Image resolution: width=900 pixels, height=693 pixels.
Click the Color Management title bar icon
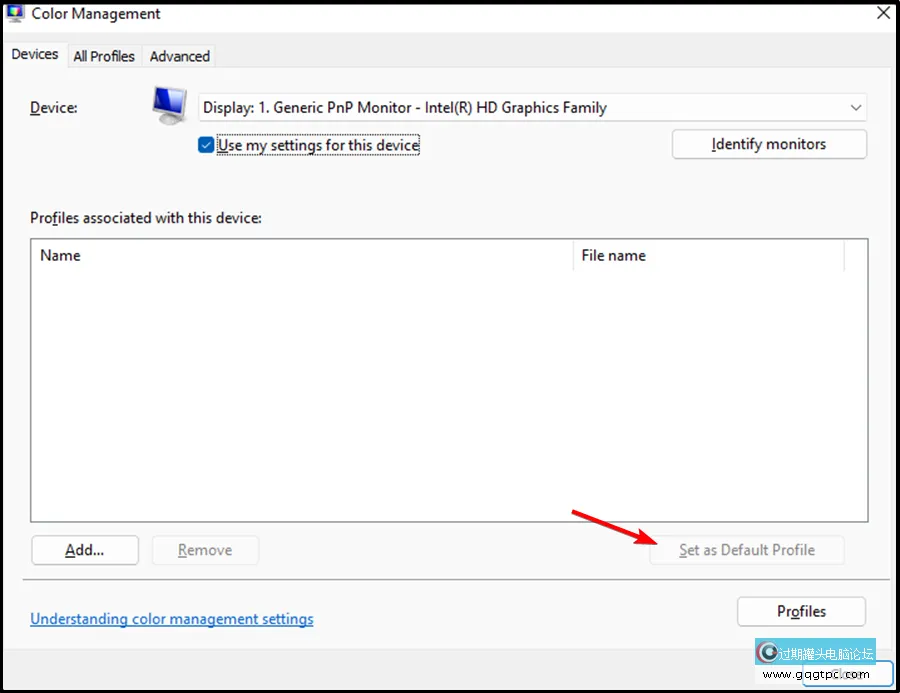coord(15,13)
